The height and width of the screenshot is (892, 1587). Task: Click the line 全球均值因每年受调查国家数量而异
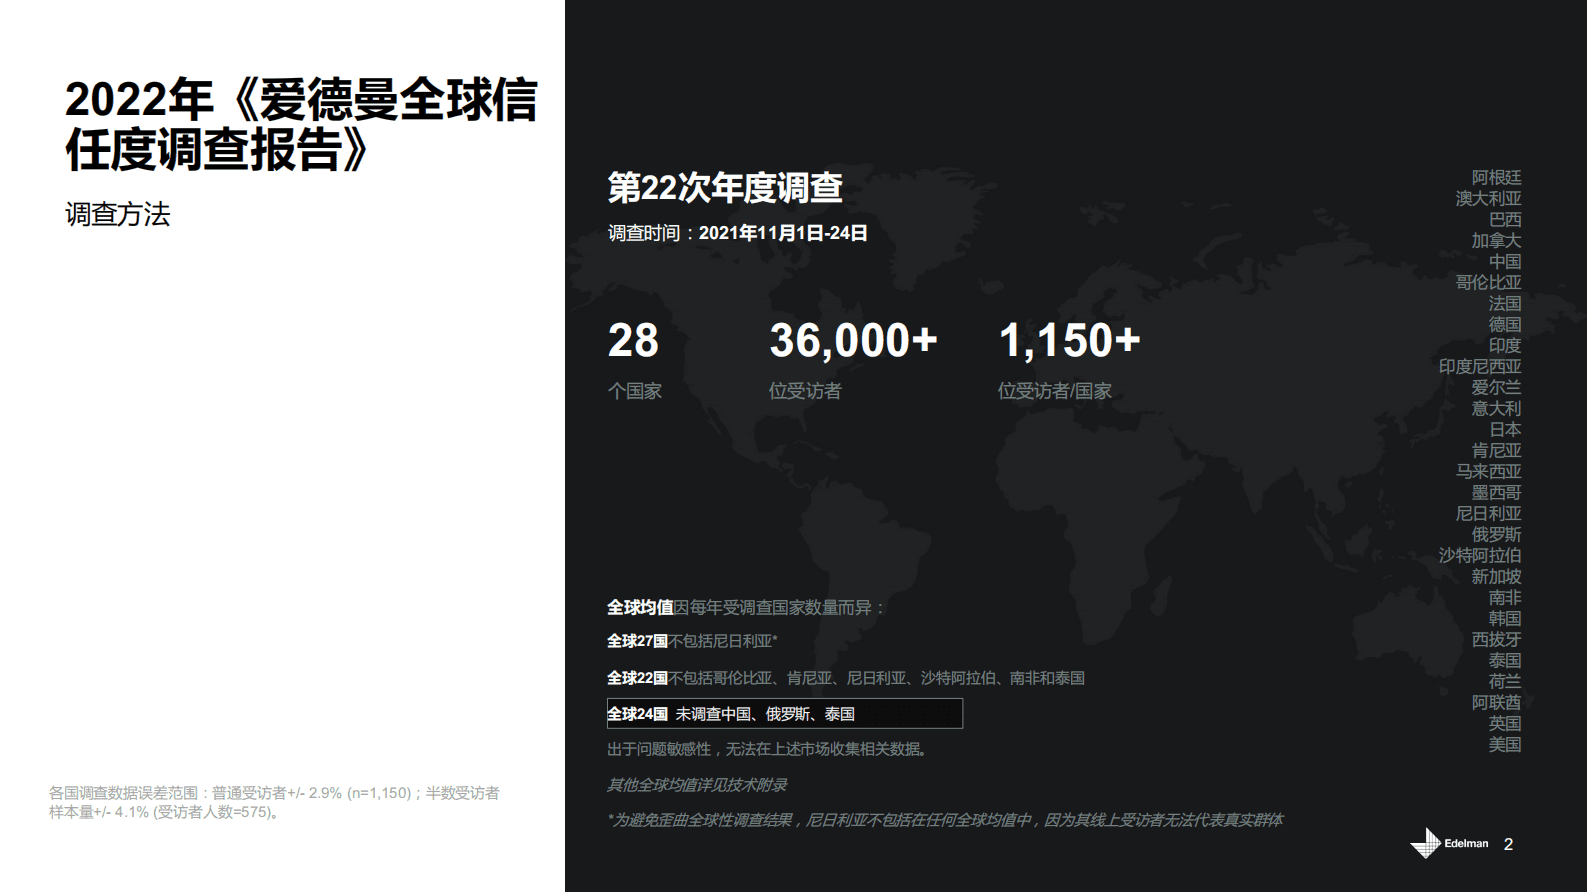(746, 607)
